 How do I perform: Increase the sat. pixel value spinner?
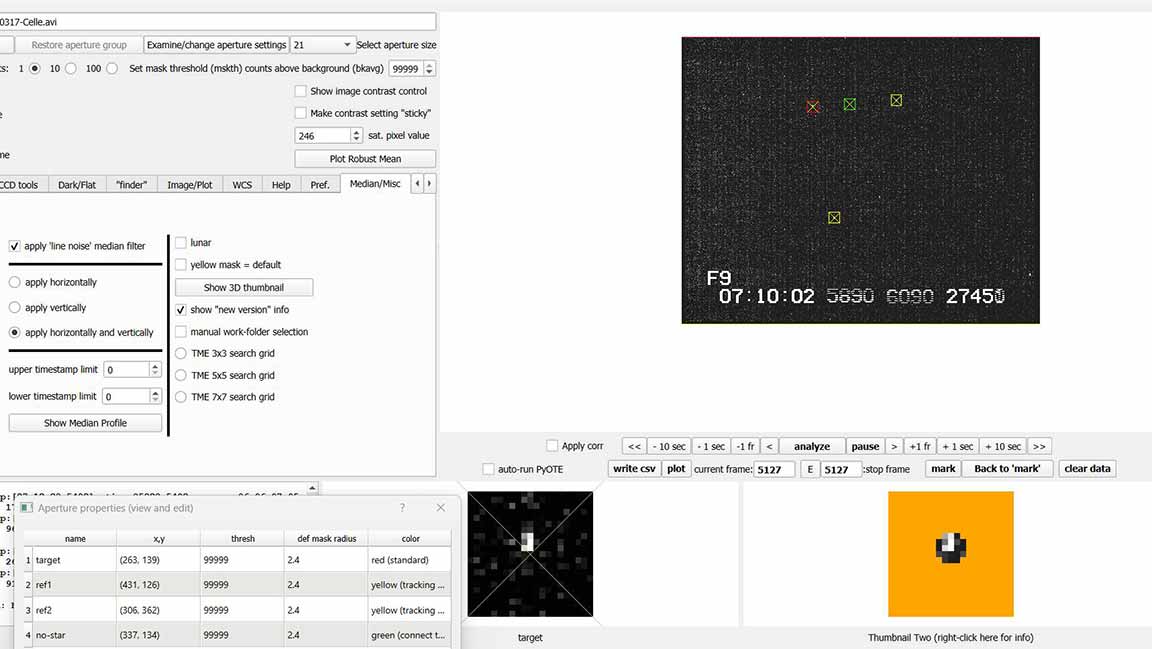coord(356,132)
